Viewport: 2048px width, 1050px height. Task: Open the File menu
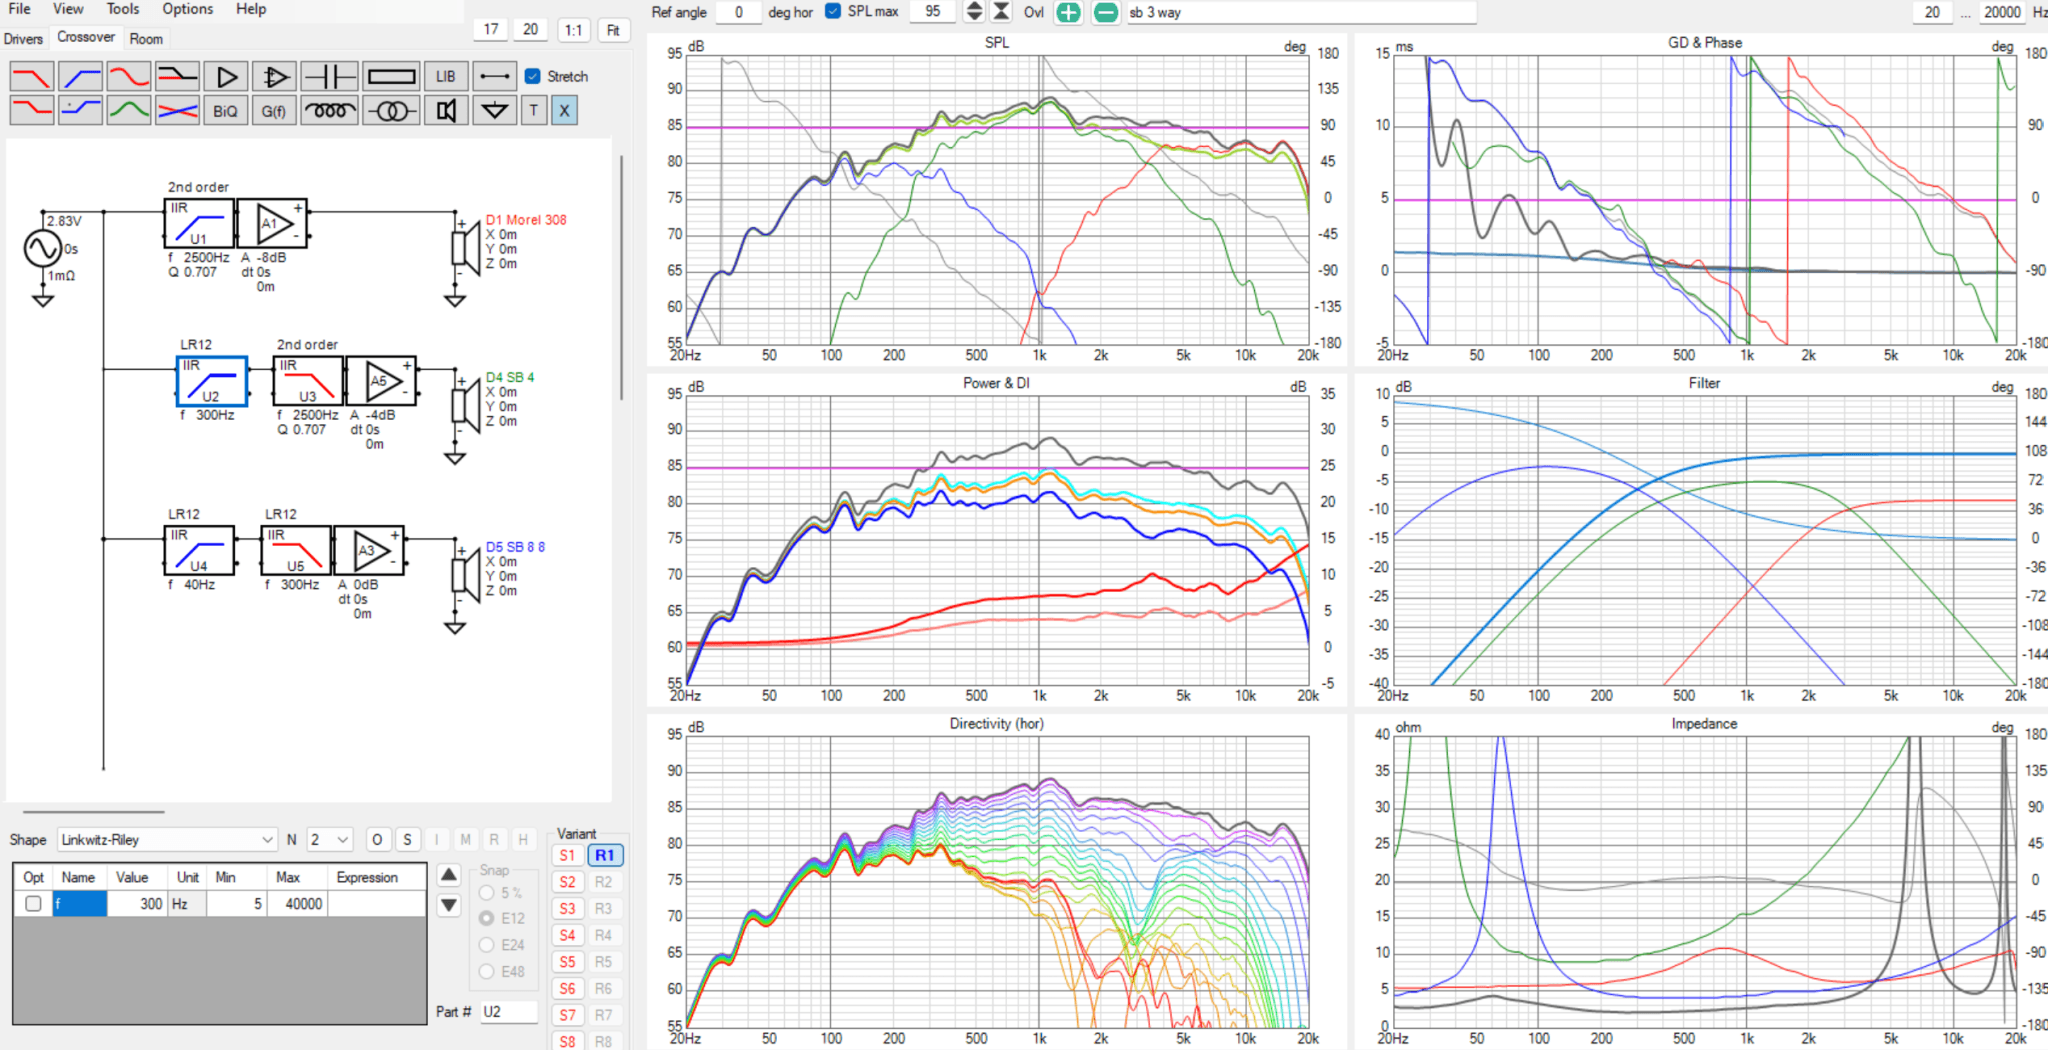click(19, 9)
